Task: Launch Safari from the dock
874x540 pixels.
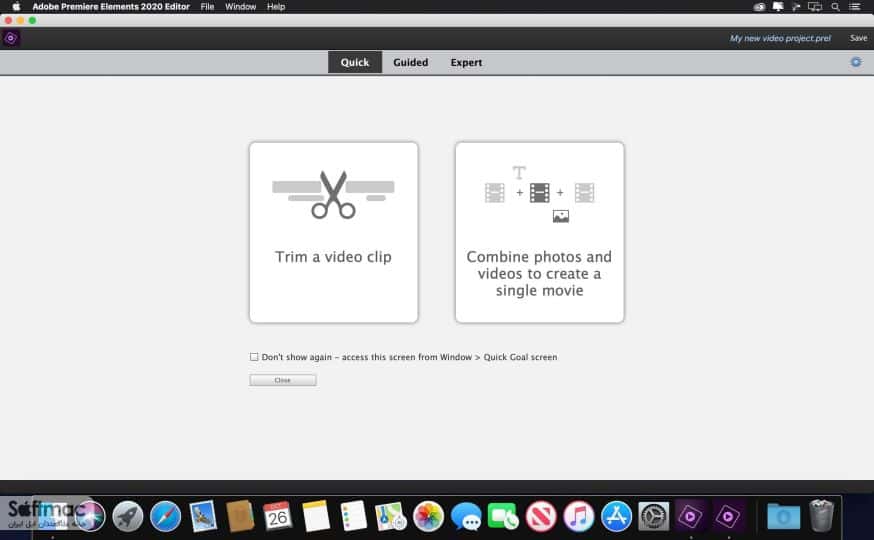Action: pyautogui.click(x=166, y=516)
